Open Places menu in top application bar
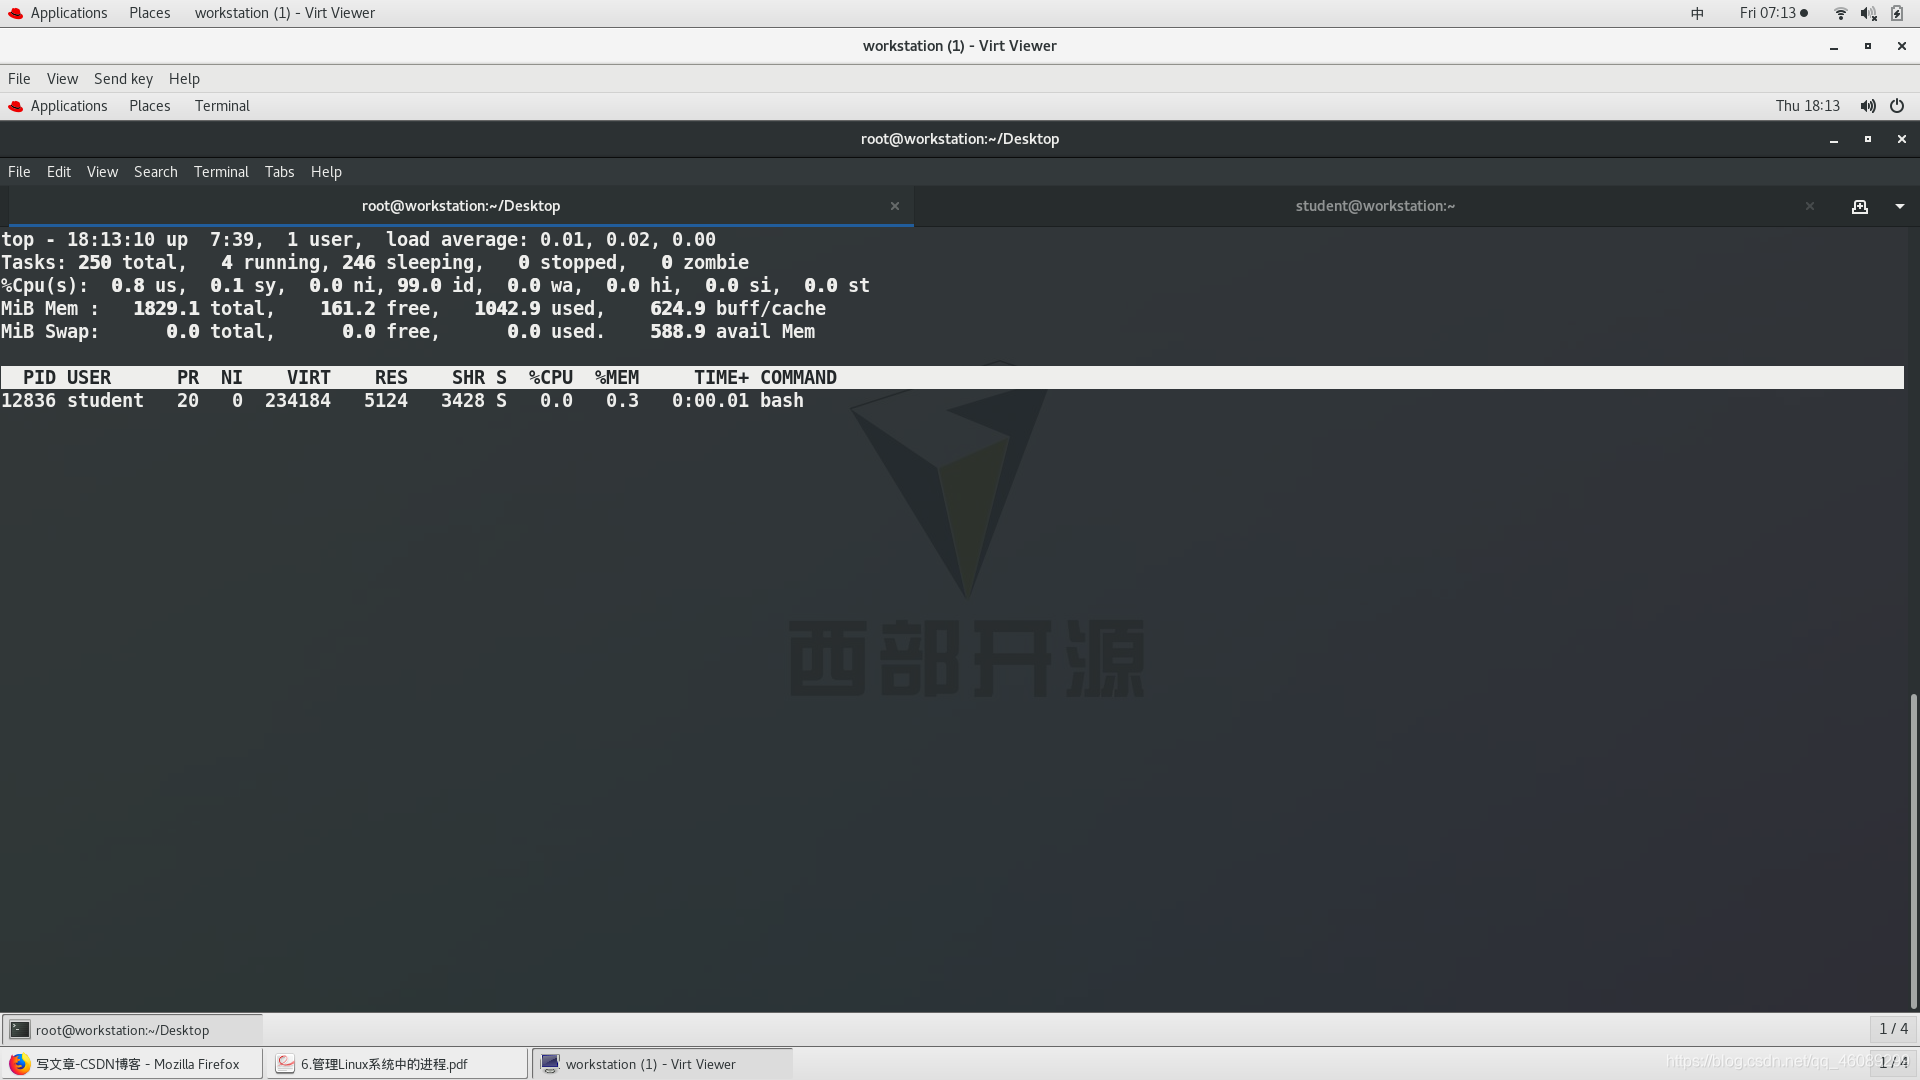The height and width of the screenshot is (1080, 1920). pos(149,12)
